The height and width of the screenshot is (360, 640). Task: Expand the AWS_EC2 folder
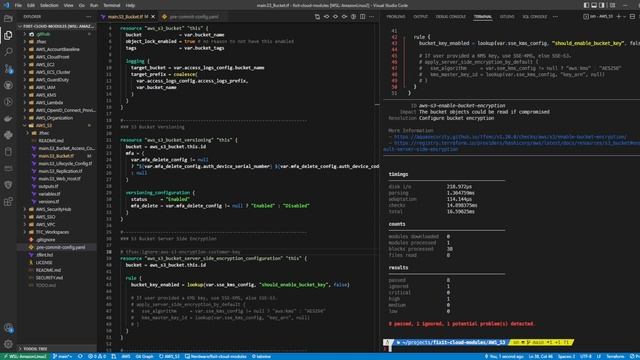tap(45, 64)
